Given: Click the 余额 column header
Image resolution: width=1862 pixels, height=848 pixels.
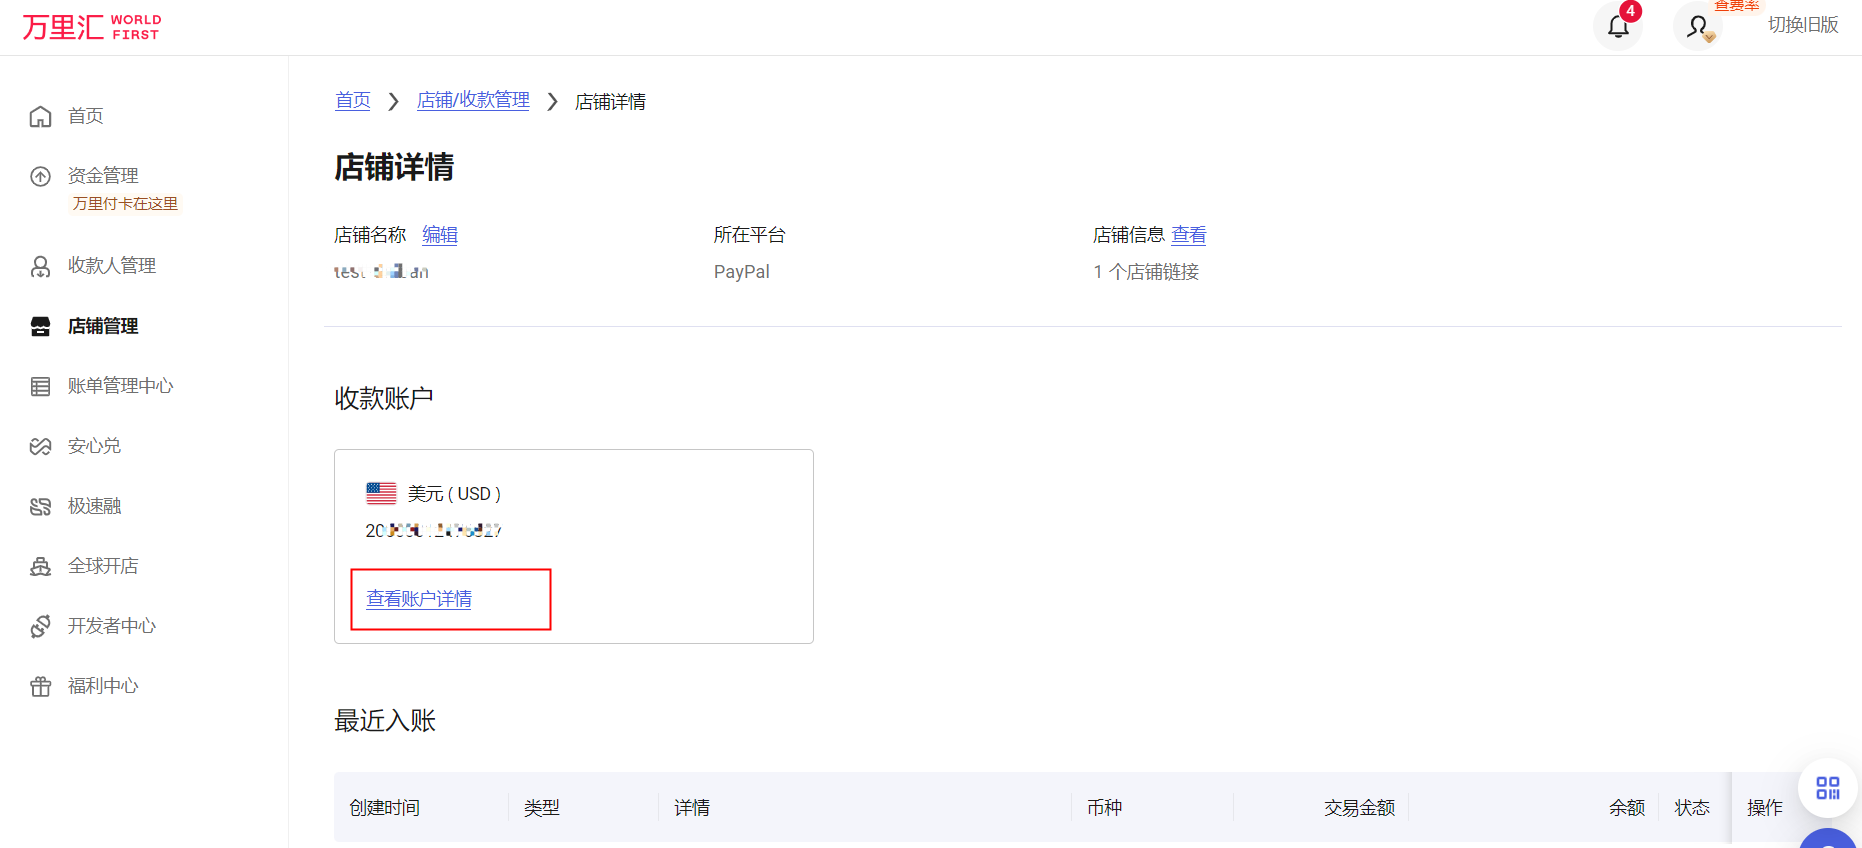Looking at the screenshot, I should 1627,808.
